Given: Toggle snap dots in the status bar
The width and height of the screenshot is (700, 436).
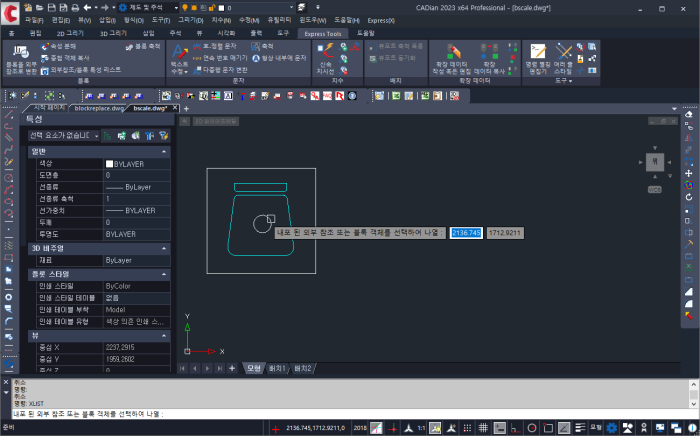Looking at the screenshot, I should tap(467, 428).
